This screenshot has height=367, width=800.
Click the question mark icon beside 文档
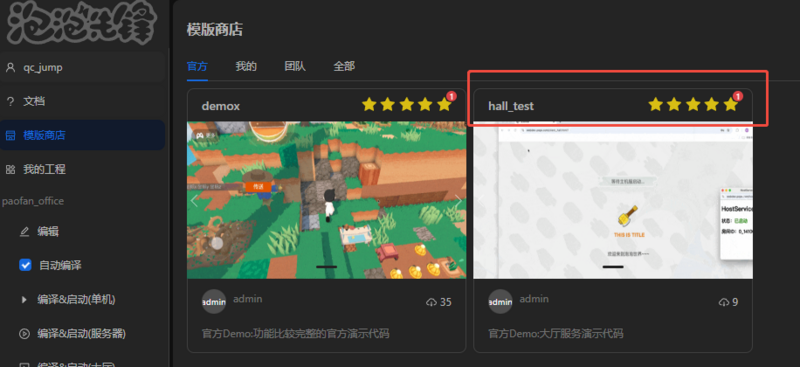coord(10,102)
